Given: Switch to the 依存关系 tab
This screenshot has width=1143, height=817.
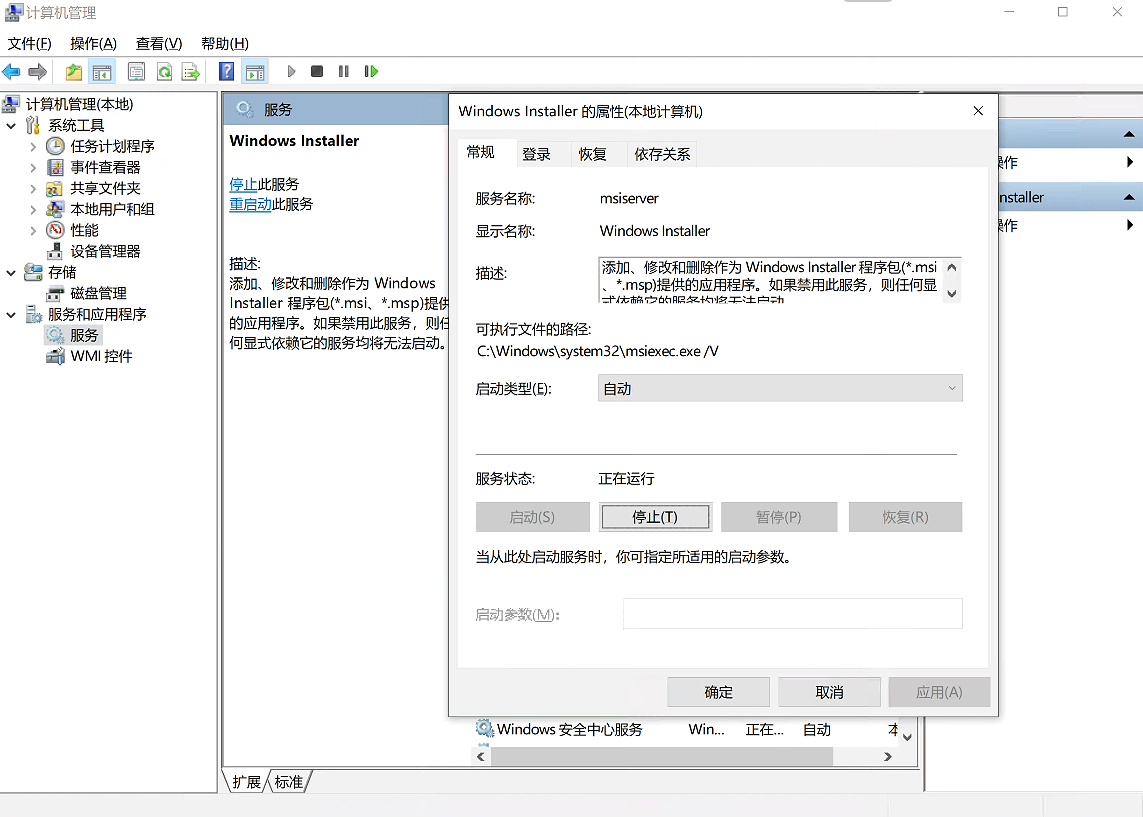Looking at the screenshot, I should [x=662, y=155].
